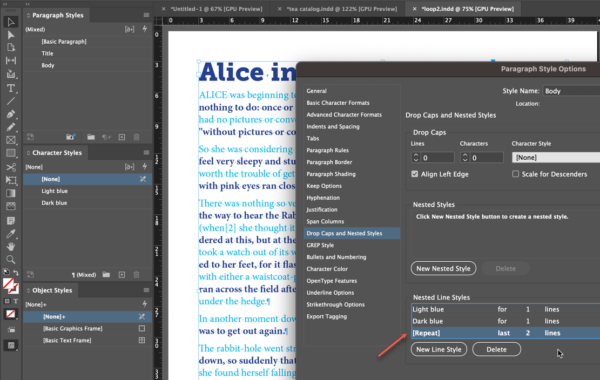Select the Line tool
Viewport: 600px width, 380px height.
coord(11,101)
